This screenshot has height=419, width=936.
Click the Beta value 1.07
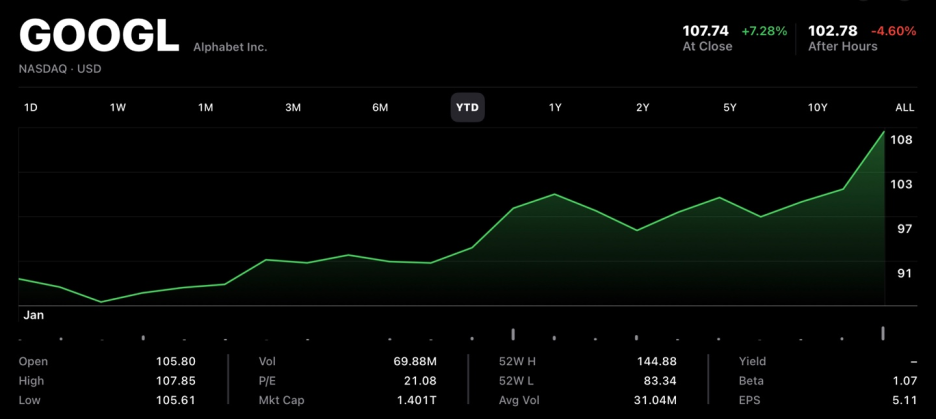point(906,381)
